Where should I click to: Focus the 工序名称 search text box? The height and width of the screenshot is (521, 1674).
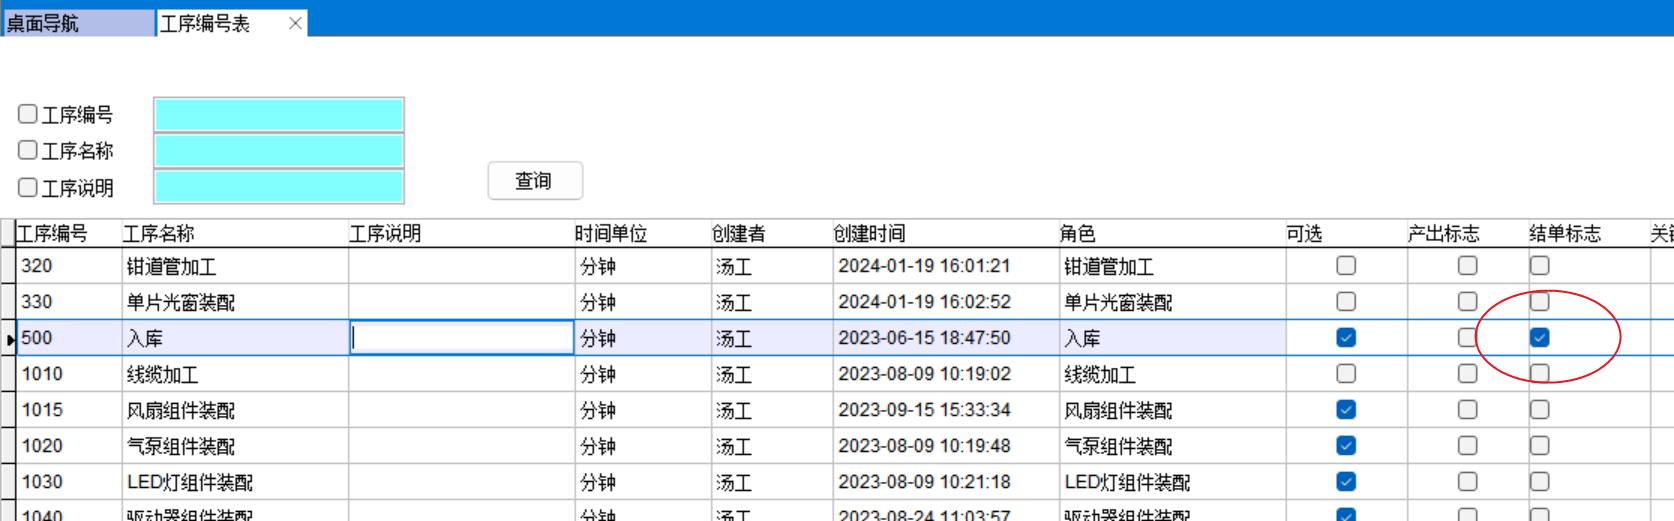pyautogui.click(x=278, y=150)
